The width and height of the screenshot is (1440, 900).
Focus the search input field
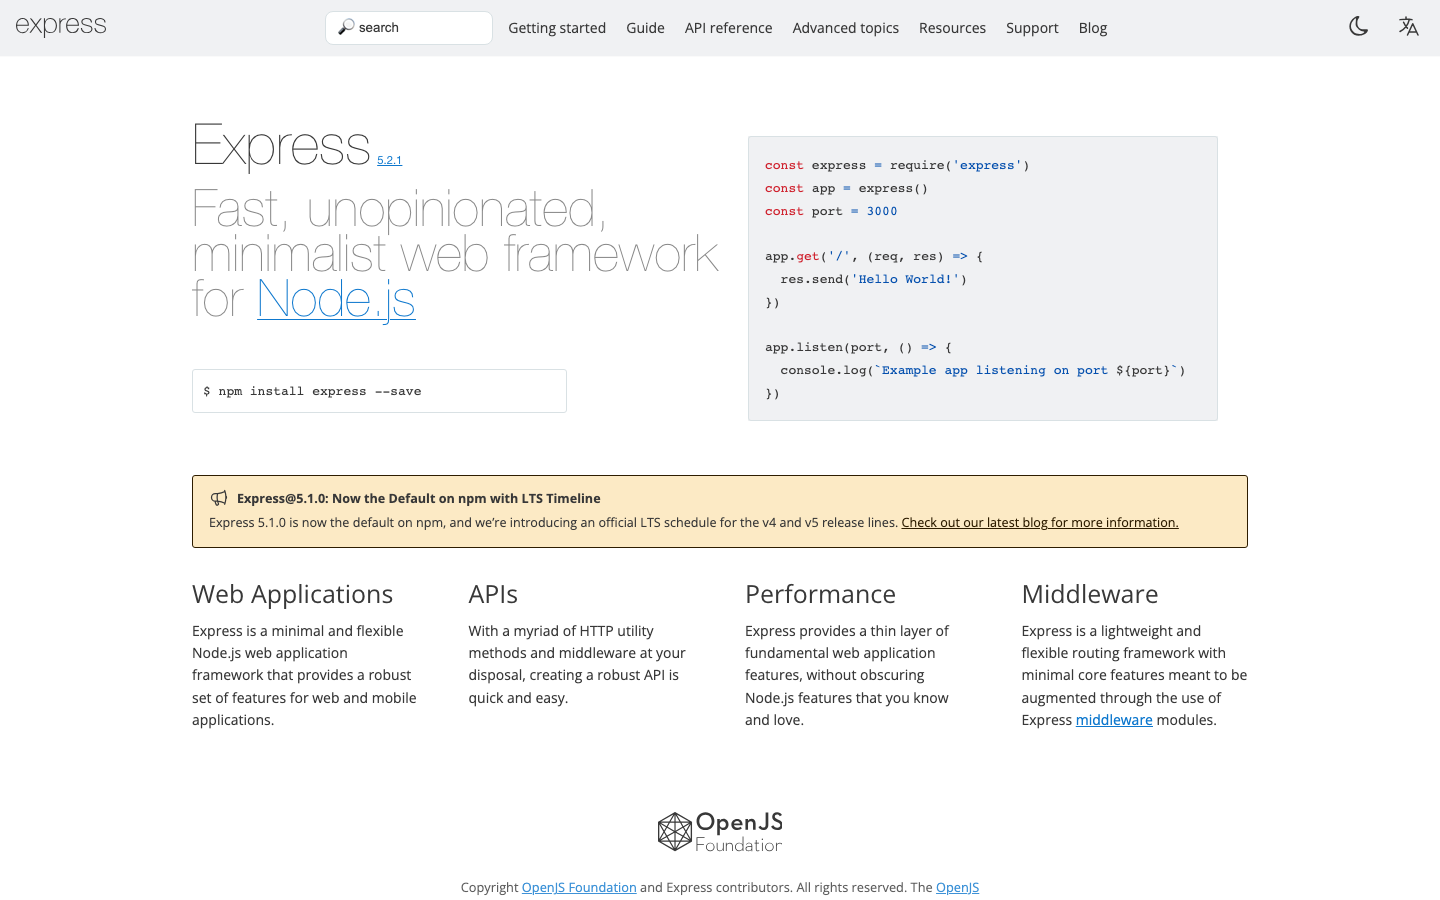point(409,28)
